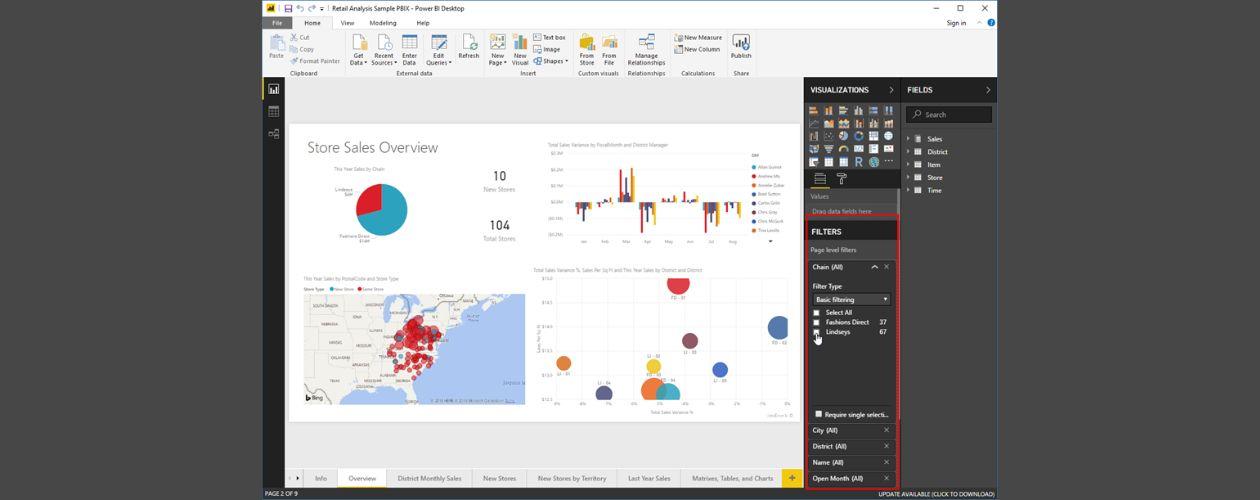The height and width of the screenshot is (500, 1260).
Task: Expand the Sales table in Fields
Action: point(908,139)
